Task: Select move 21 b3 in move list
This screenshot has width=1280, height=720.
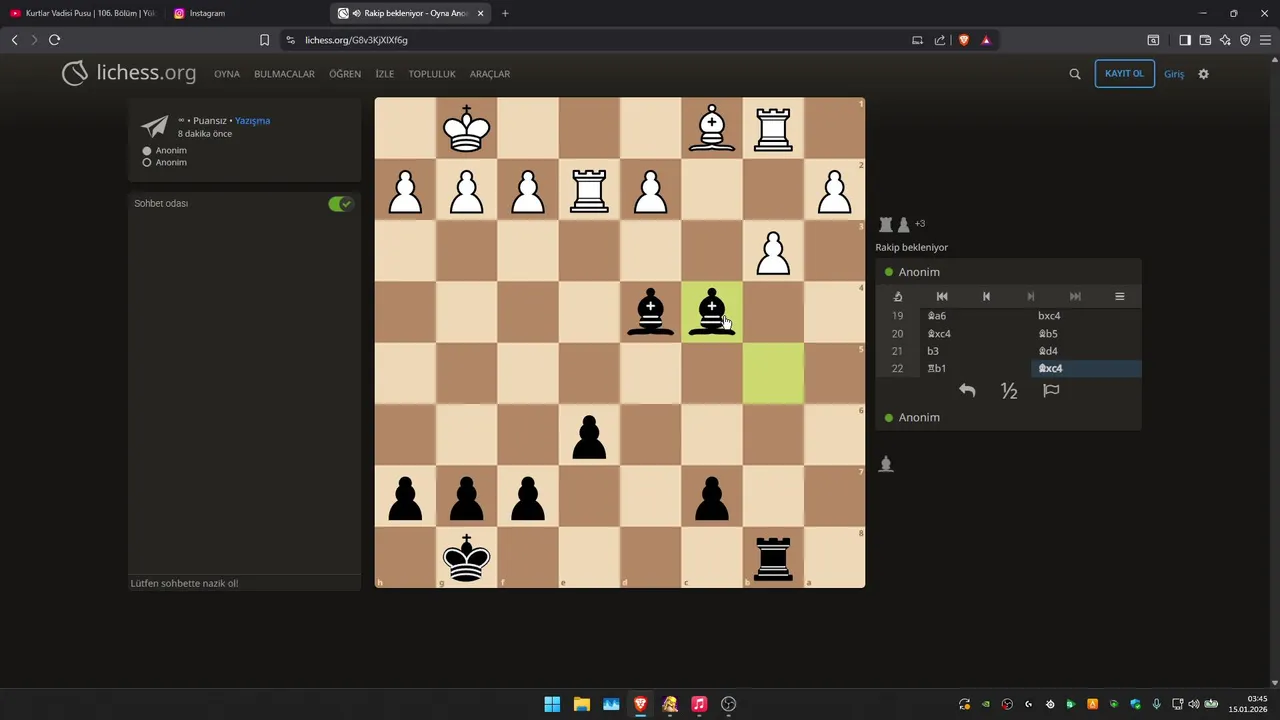Action: (975, 351)
